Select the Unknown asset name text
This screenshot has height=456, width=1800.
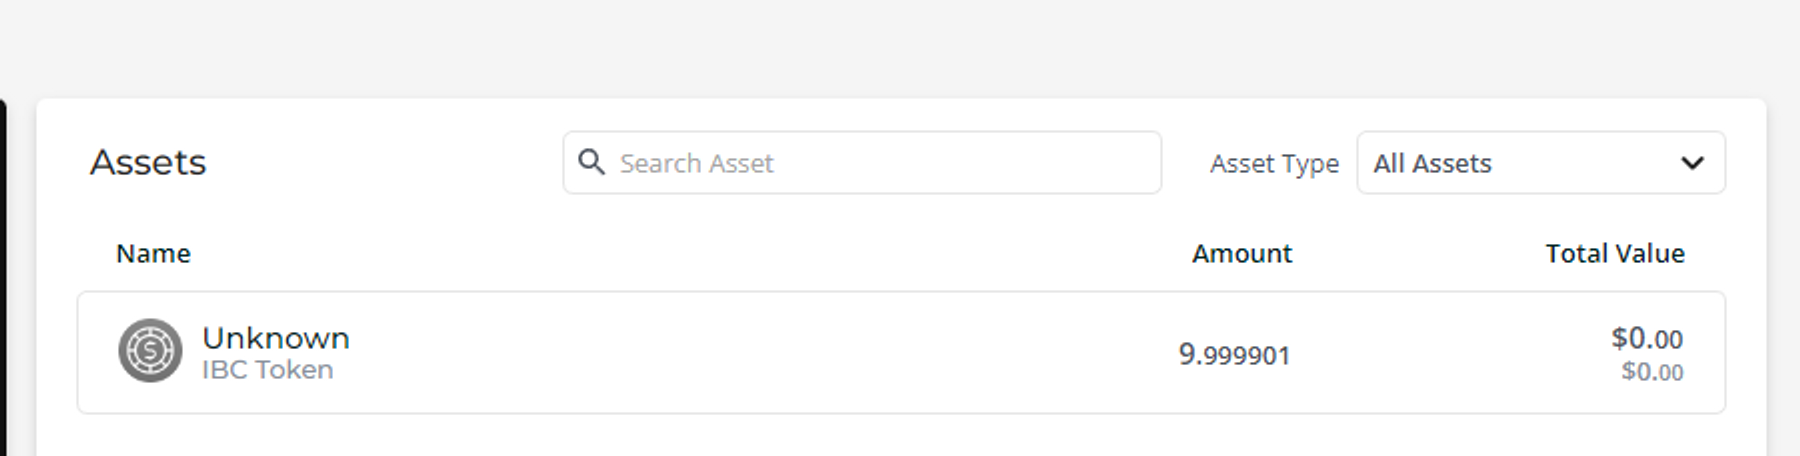[276, 338]
